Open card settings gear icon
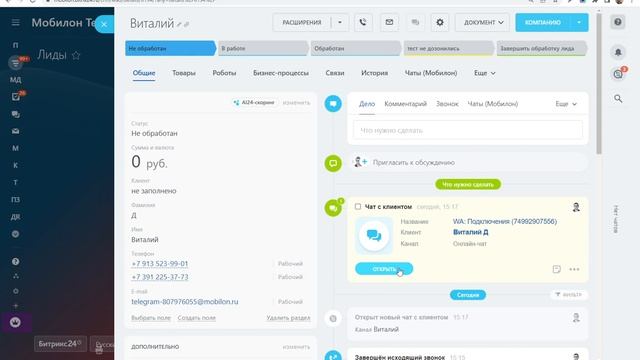Screen dimensions: 640x360 [x=440, y=22]
